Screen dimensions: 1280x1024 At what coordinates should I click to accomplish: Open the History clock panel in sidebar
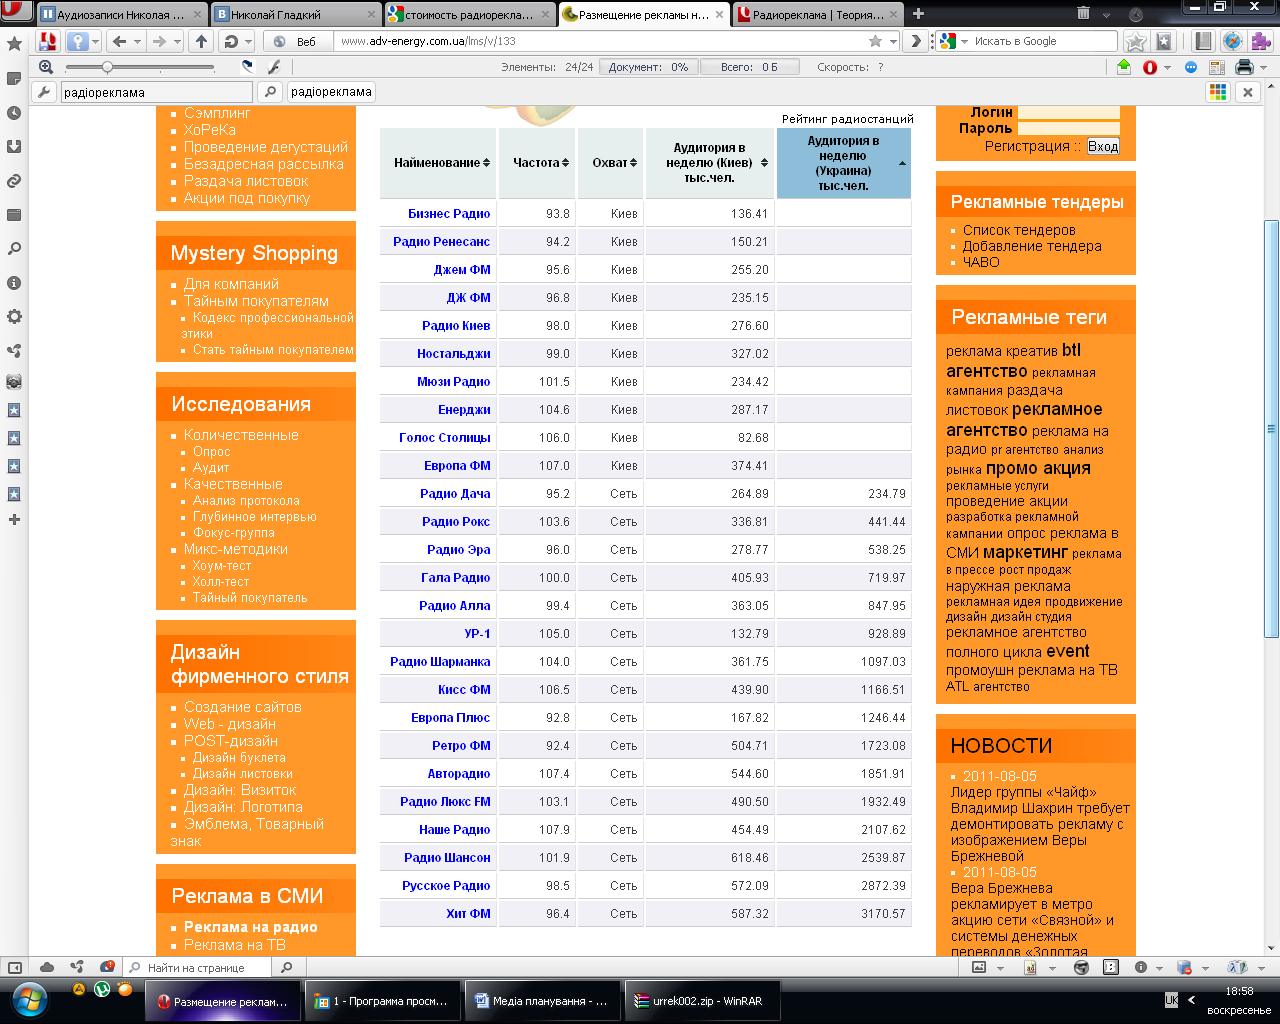coord(14,112)
